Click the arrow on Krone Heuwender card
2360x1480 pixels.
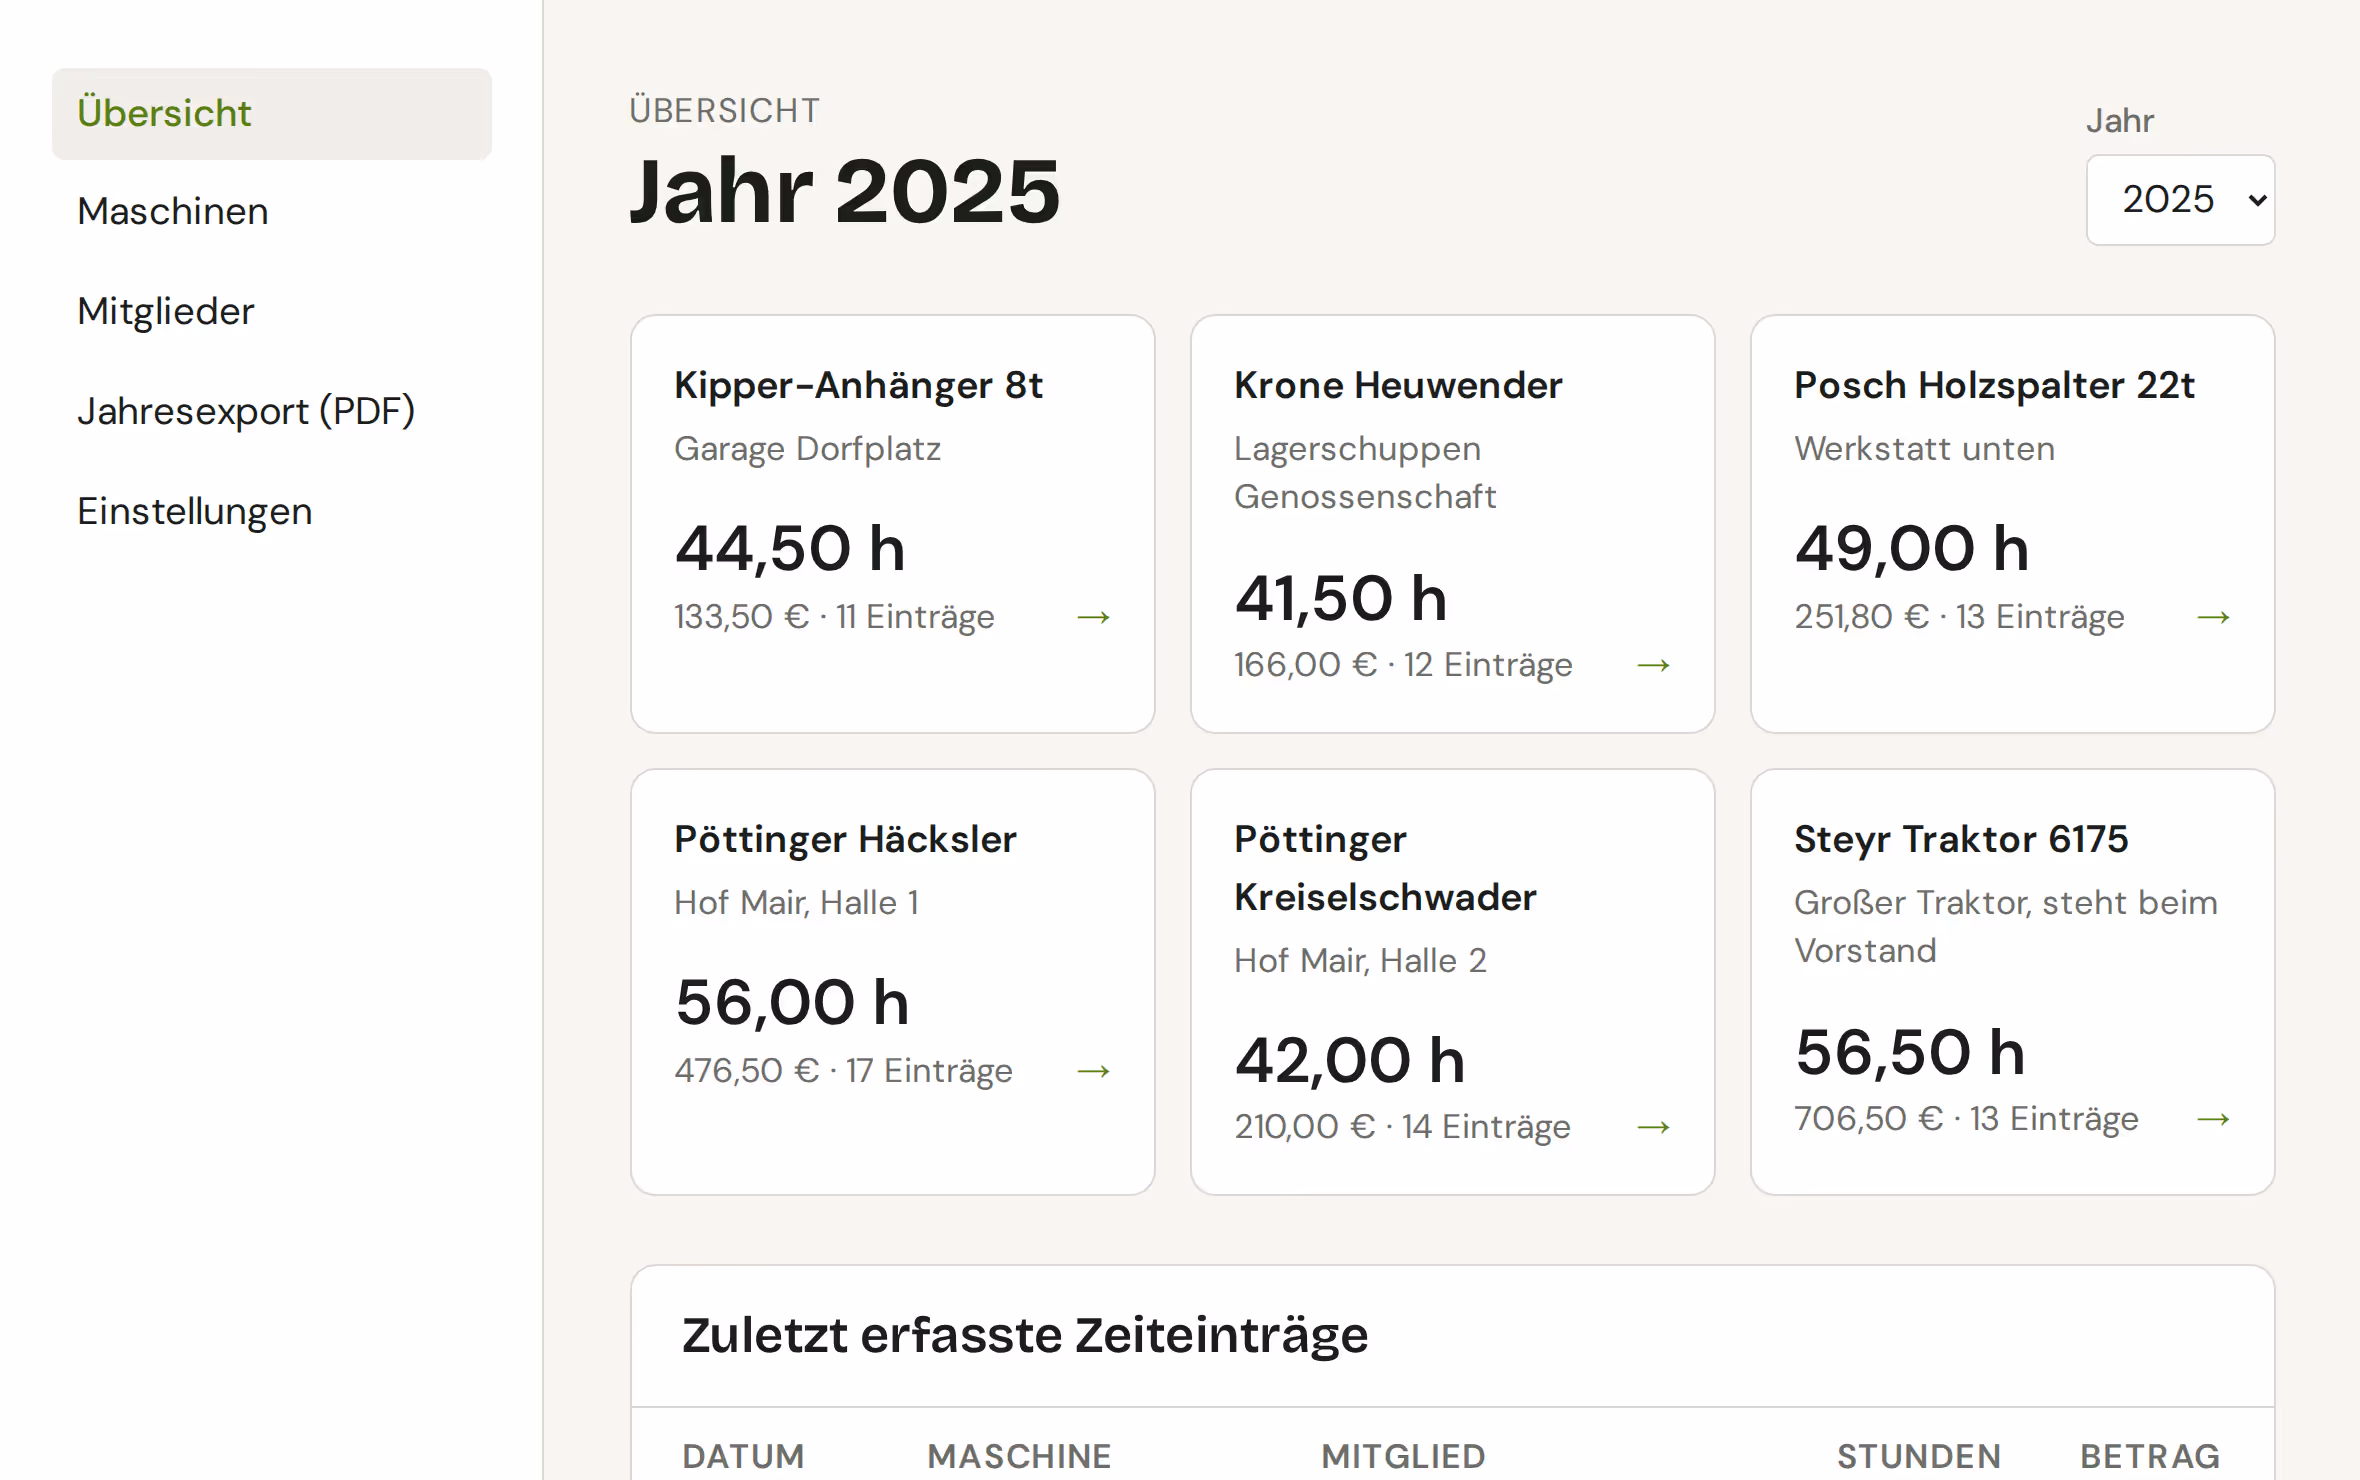(x=1653, y=666)
